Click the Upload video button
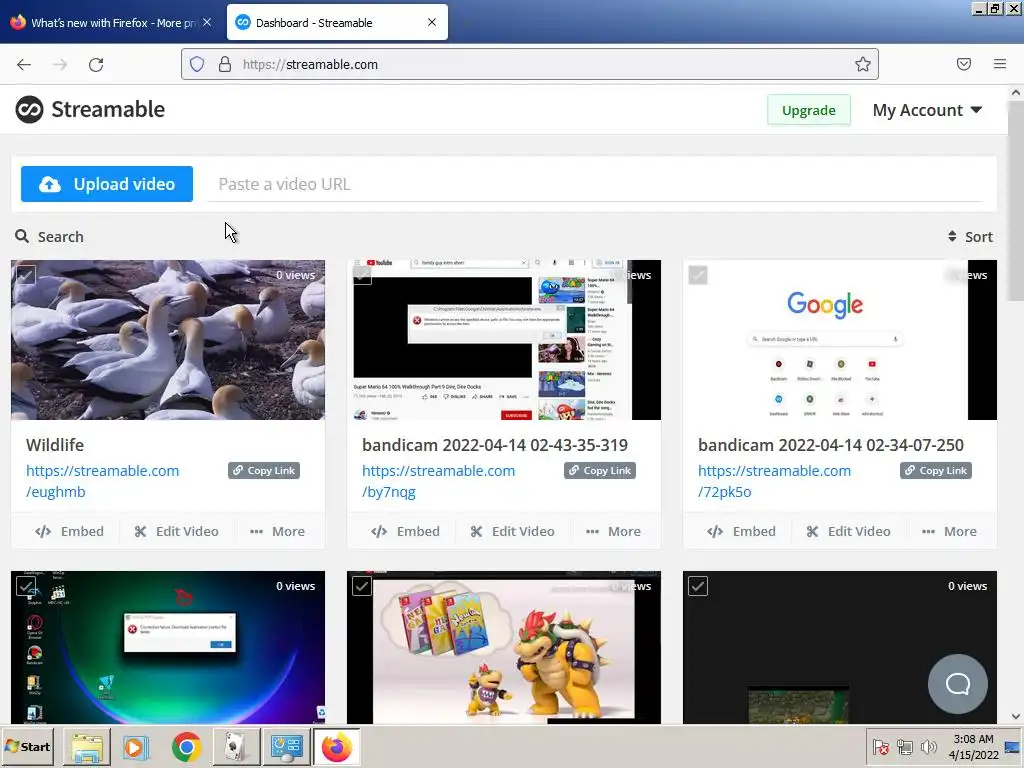Image resolution: width=1024 pixels, height=768 pixels. tap(107, 184)
